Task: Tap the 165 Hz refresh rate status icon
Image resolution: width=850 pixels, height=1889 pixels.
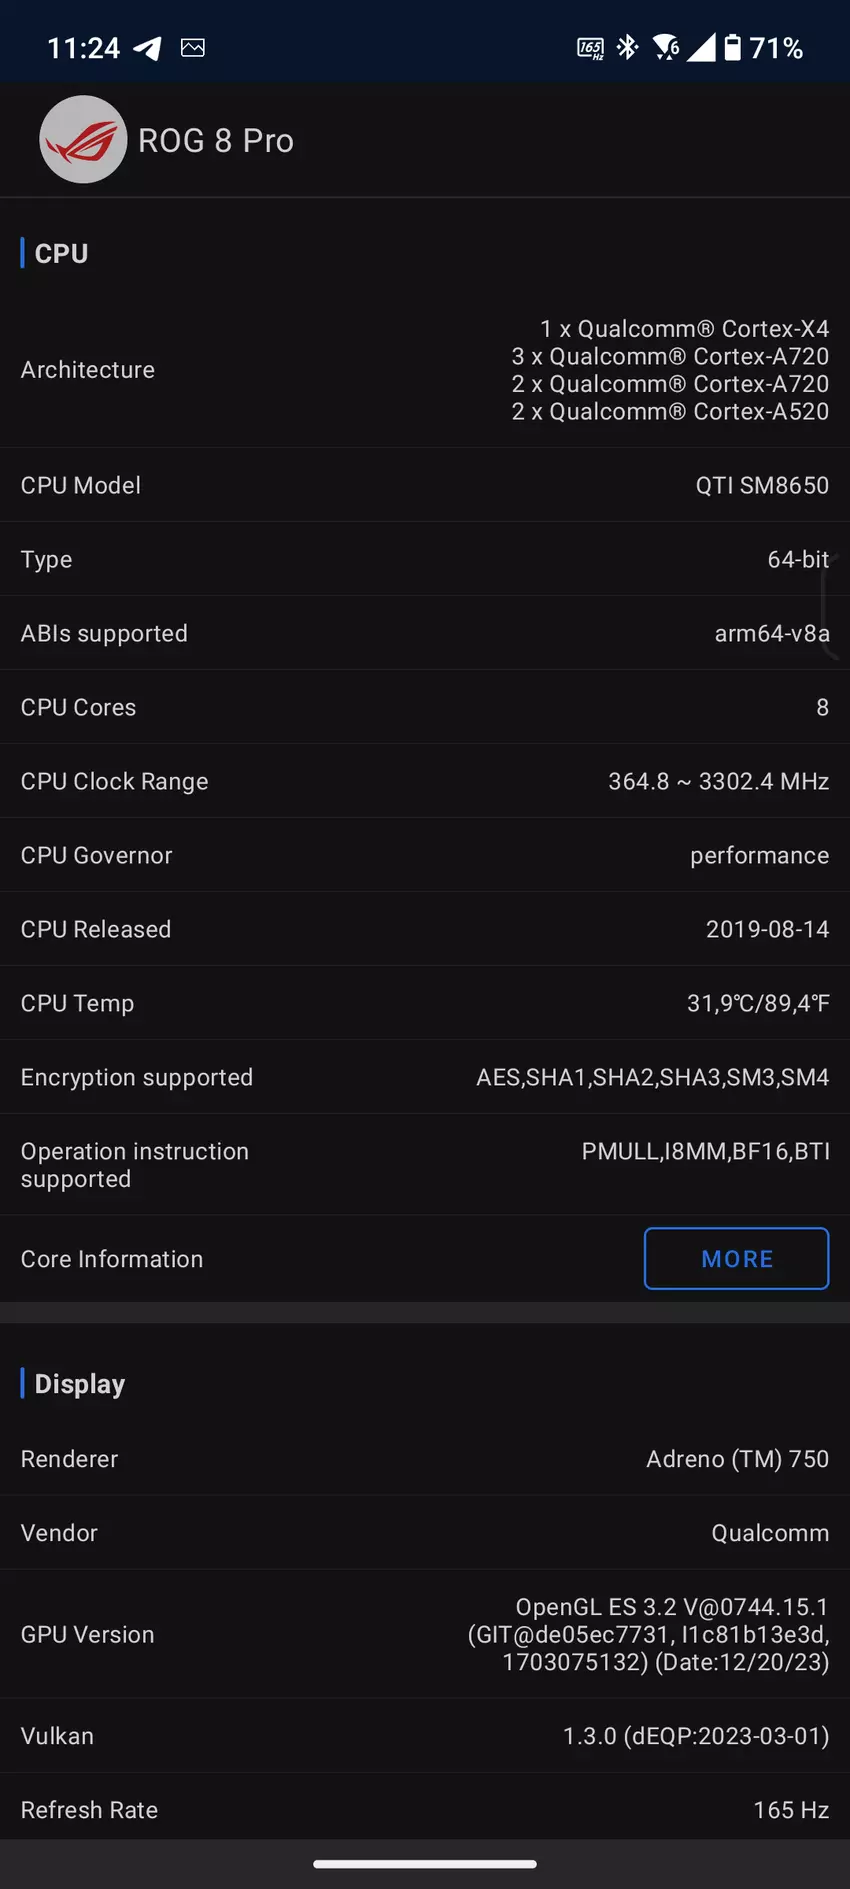Action: coord(590,48)
